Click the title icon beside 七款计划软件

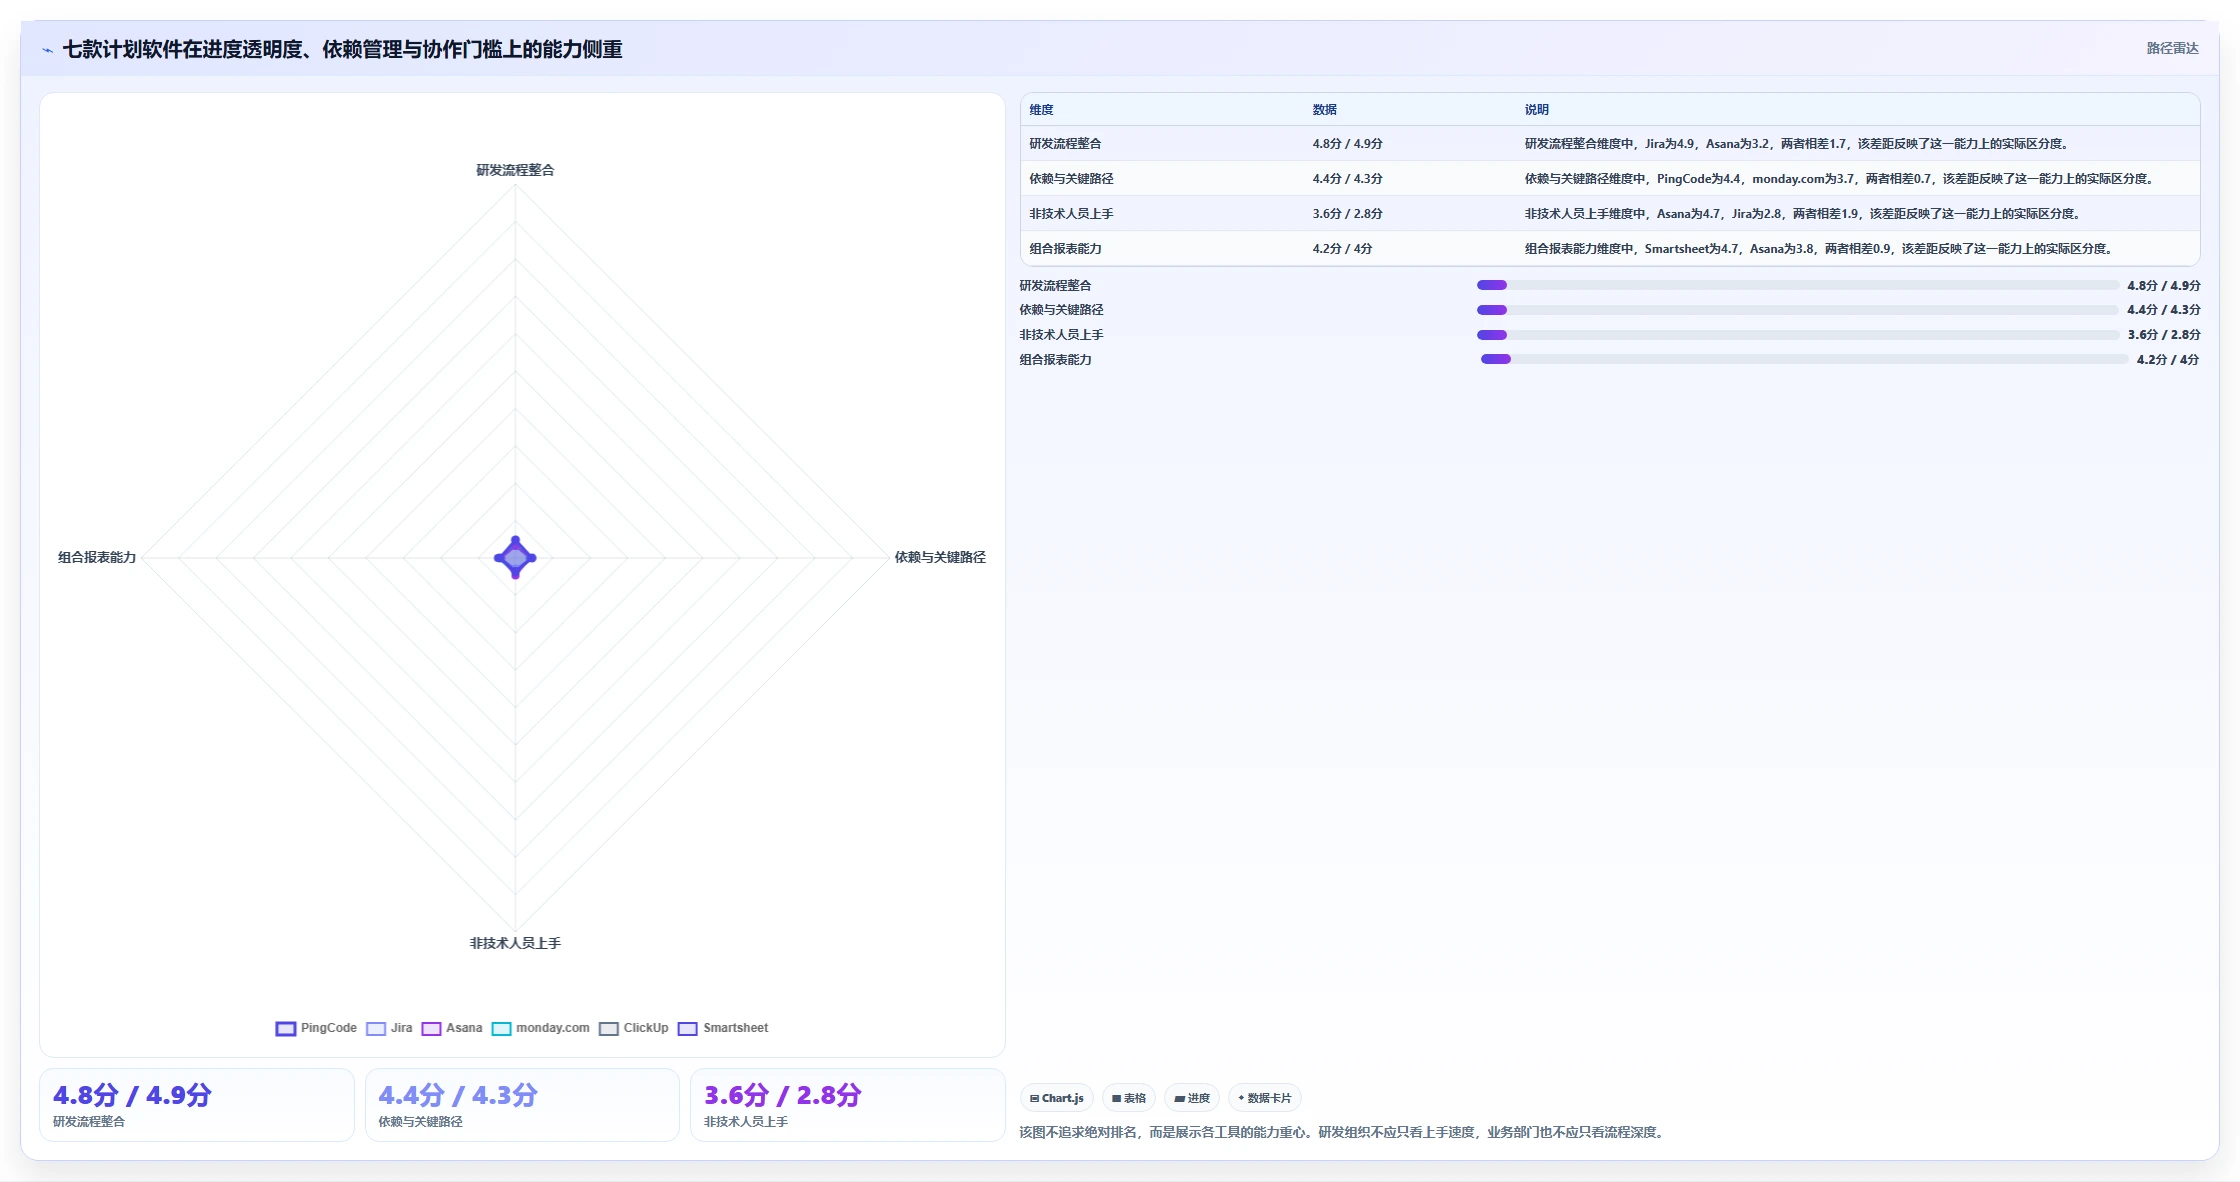click(x=47, y=50)
